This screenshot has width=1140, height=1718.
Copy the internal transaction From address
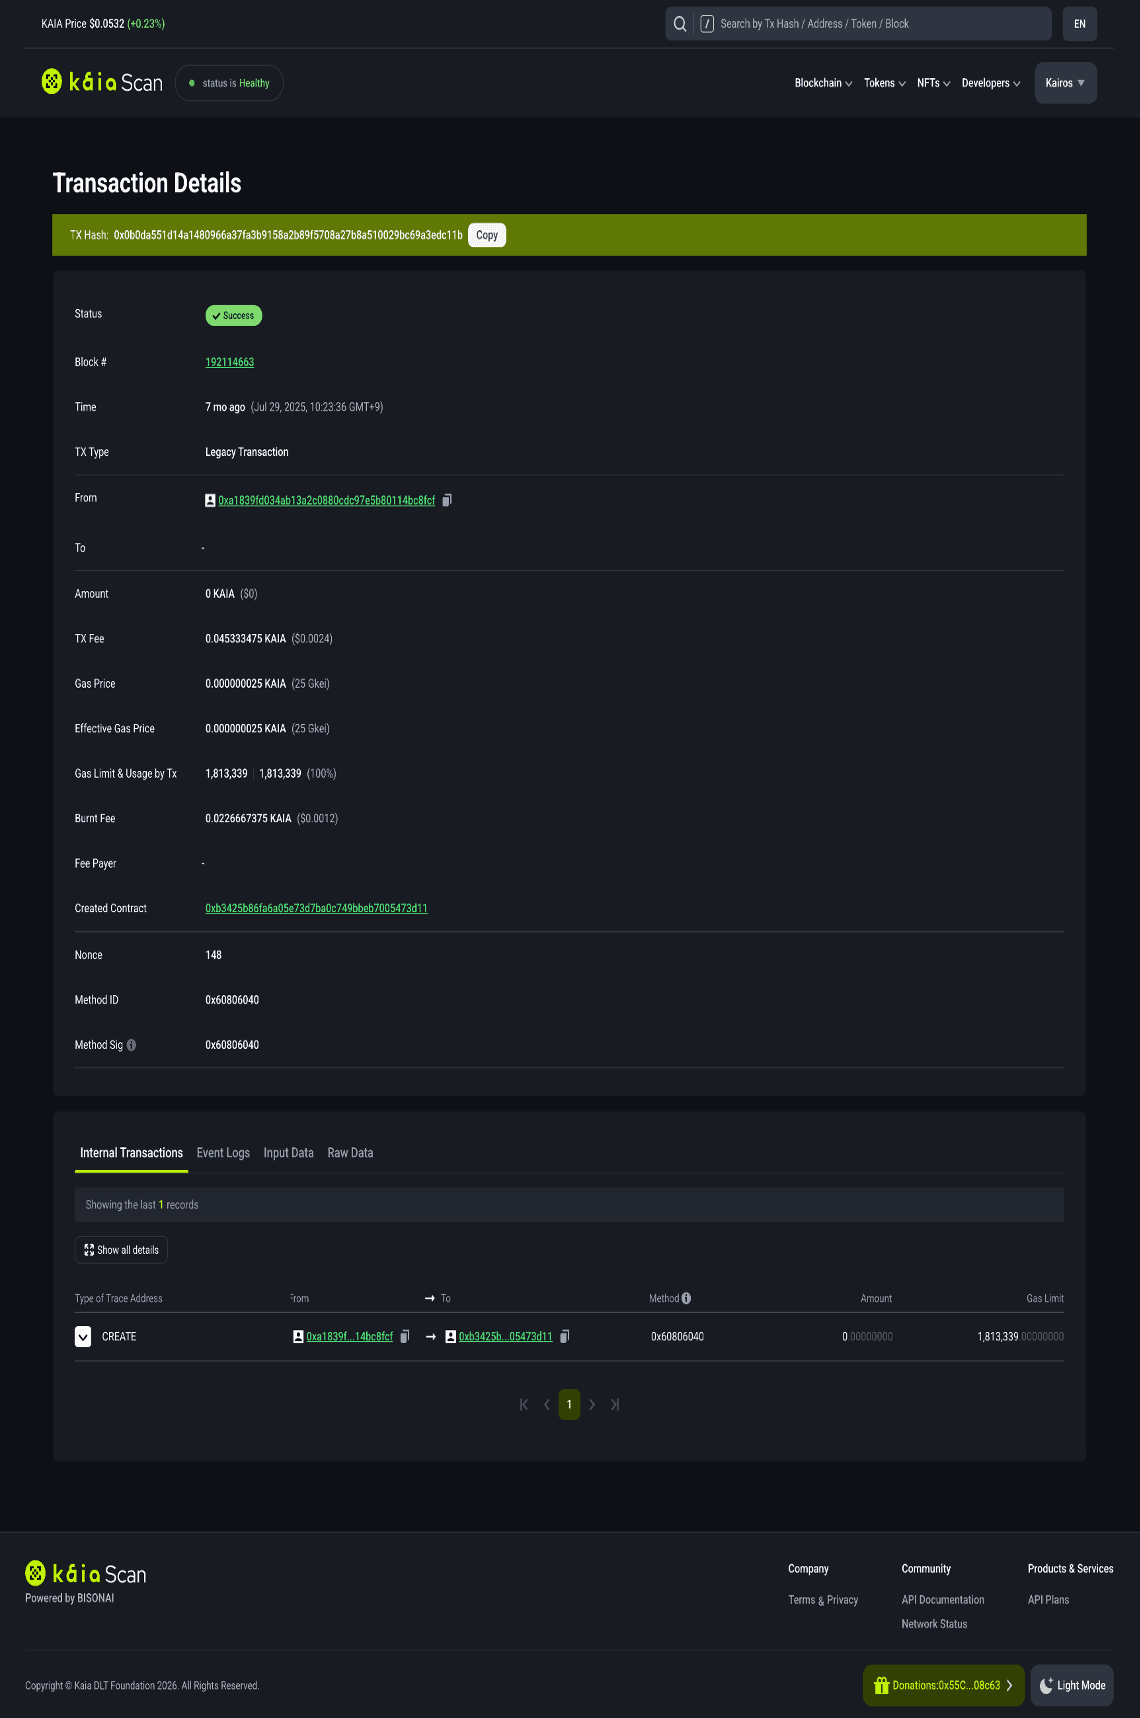(x=405, y=1337)
